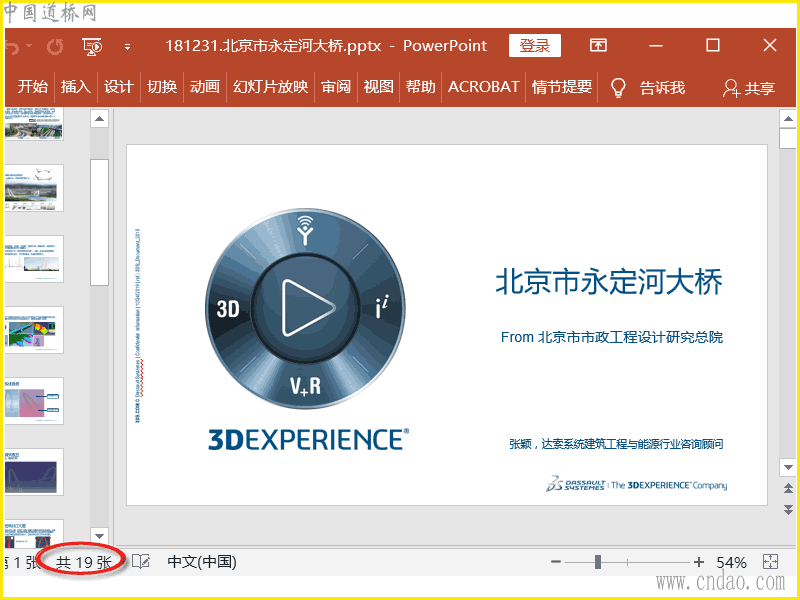Click zoom in plus button

coord(699,562)
